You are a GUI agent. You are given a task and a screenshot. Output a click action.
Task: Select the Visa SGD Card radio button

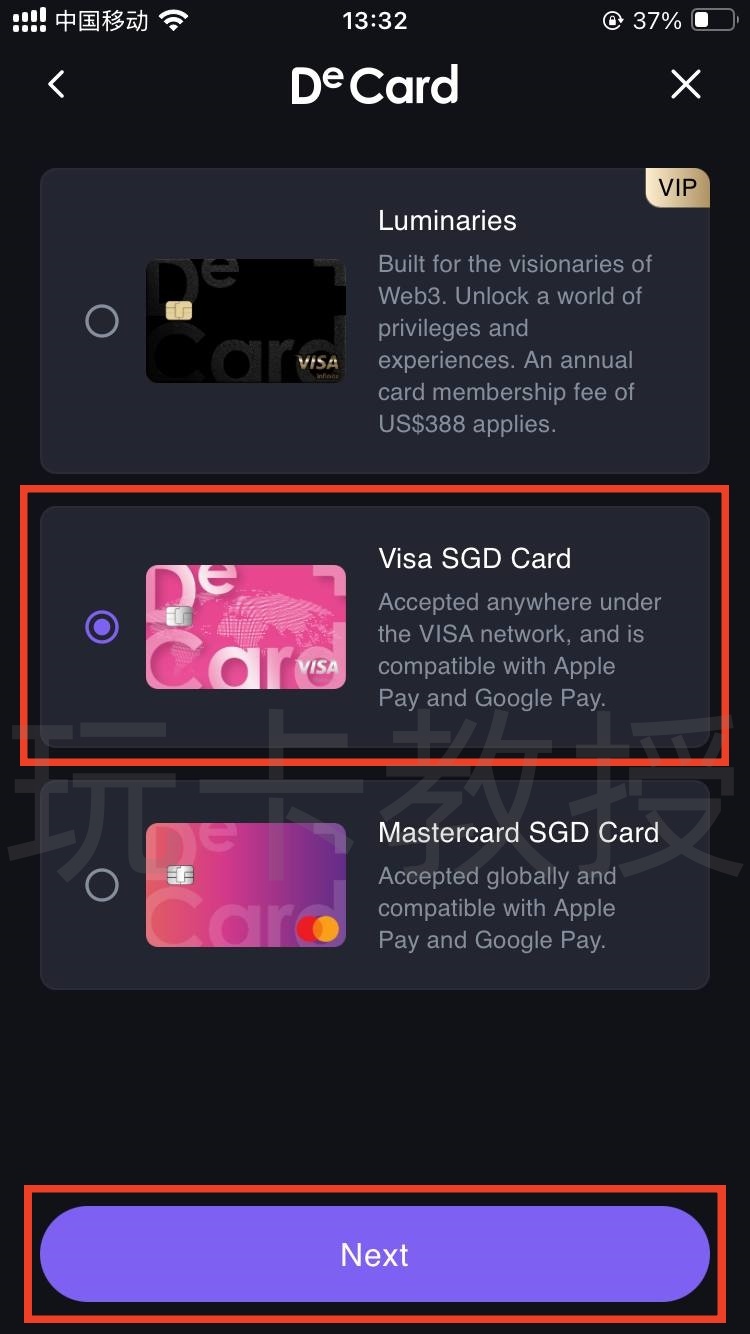point(102,627)
